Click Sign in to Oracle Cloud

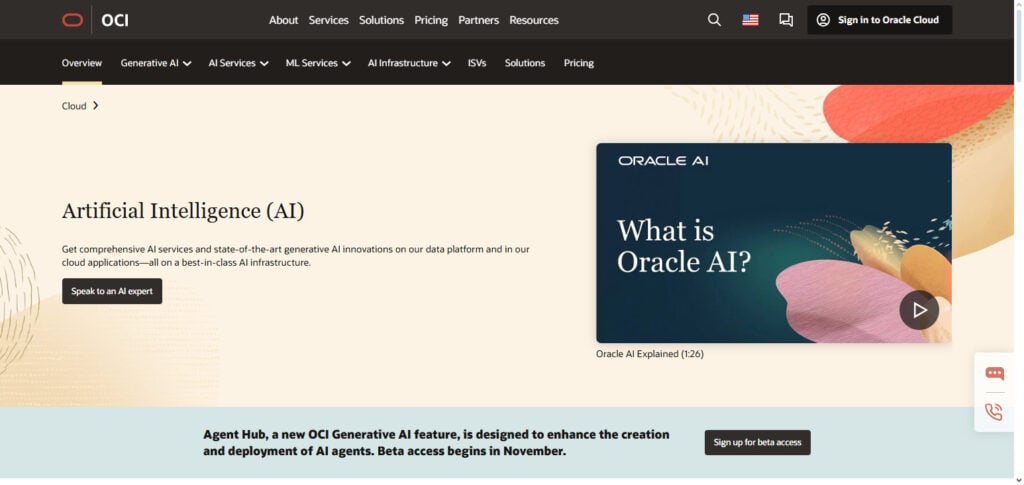(x=880, y=20)
